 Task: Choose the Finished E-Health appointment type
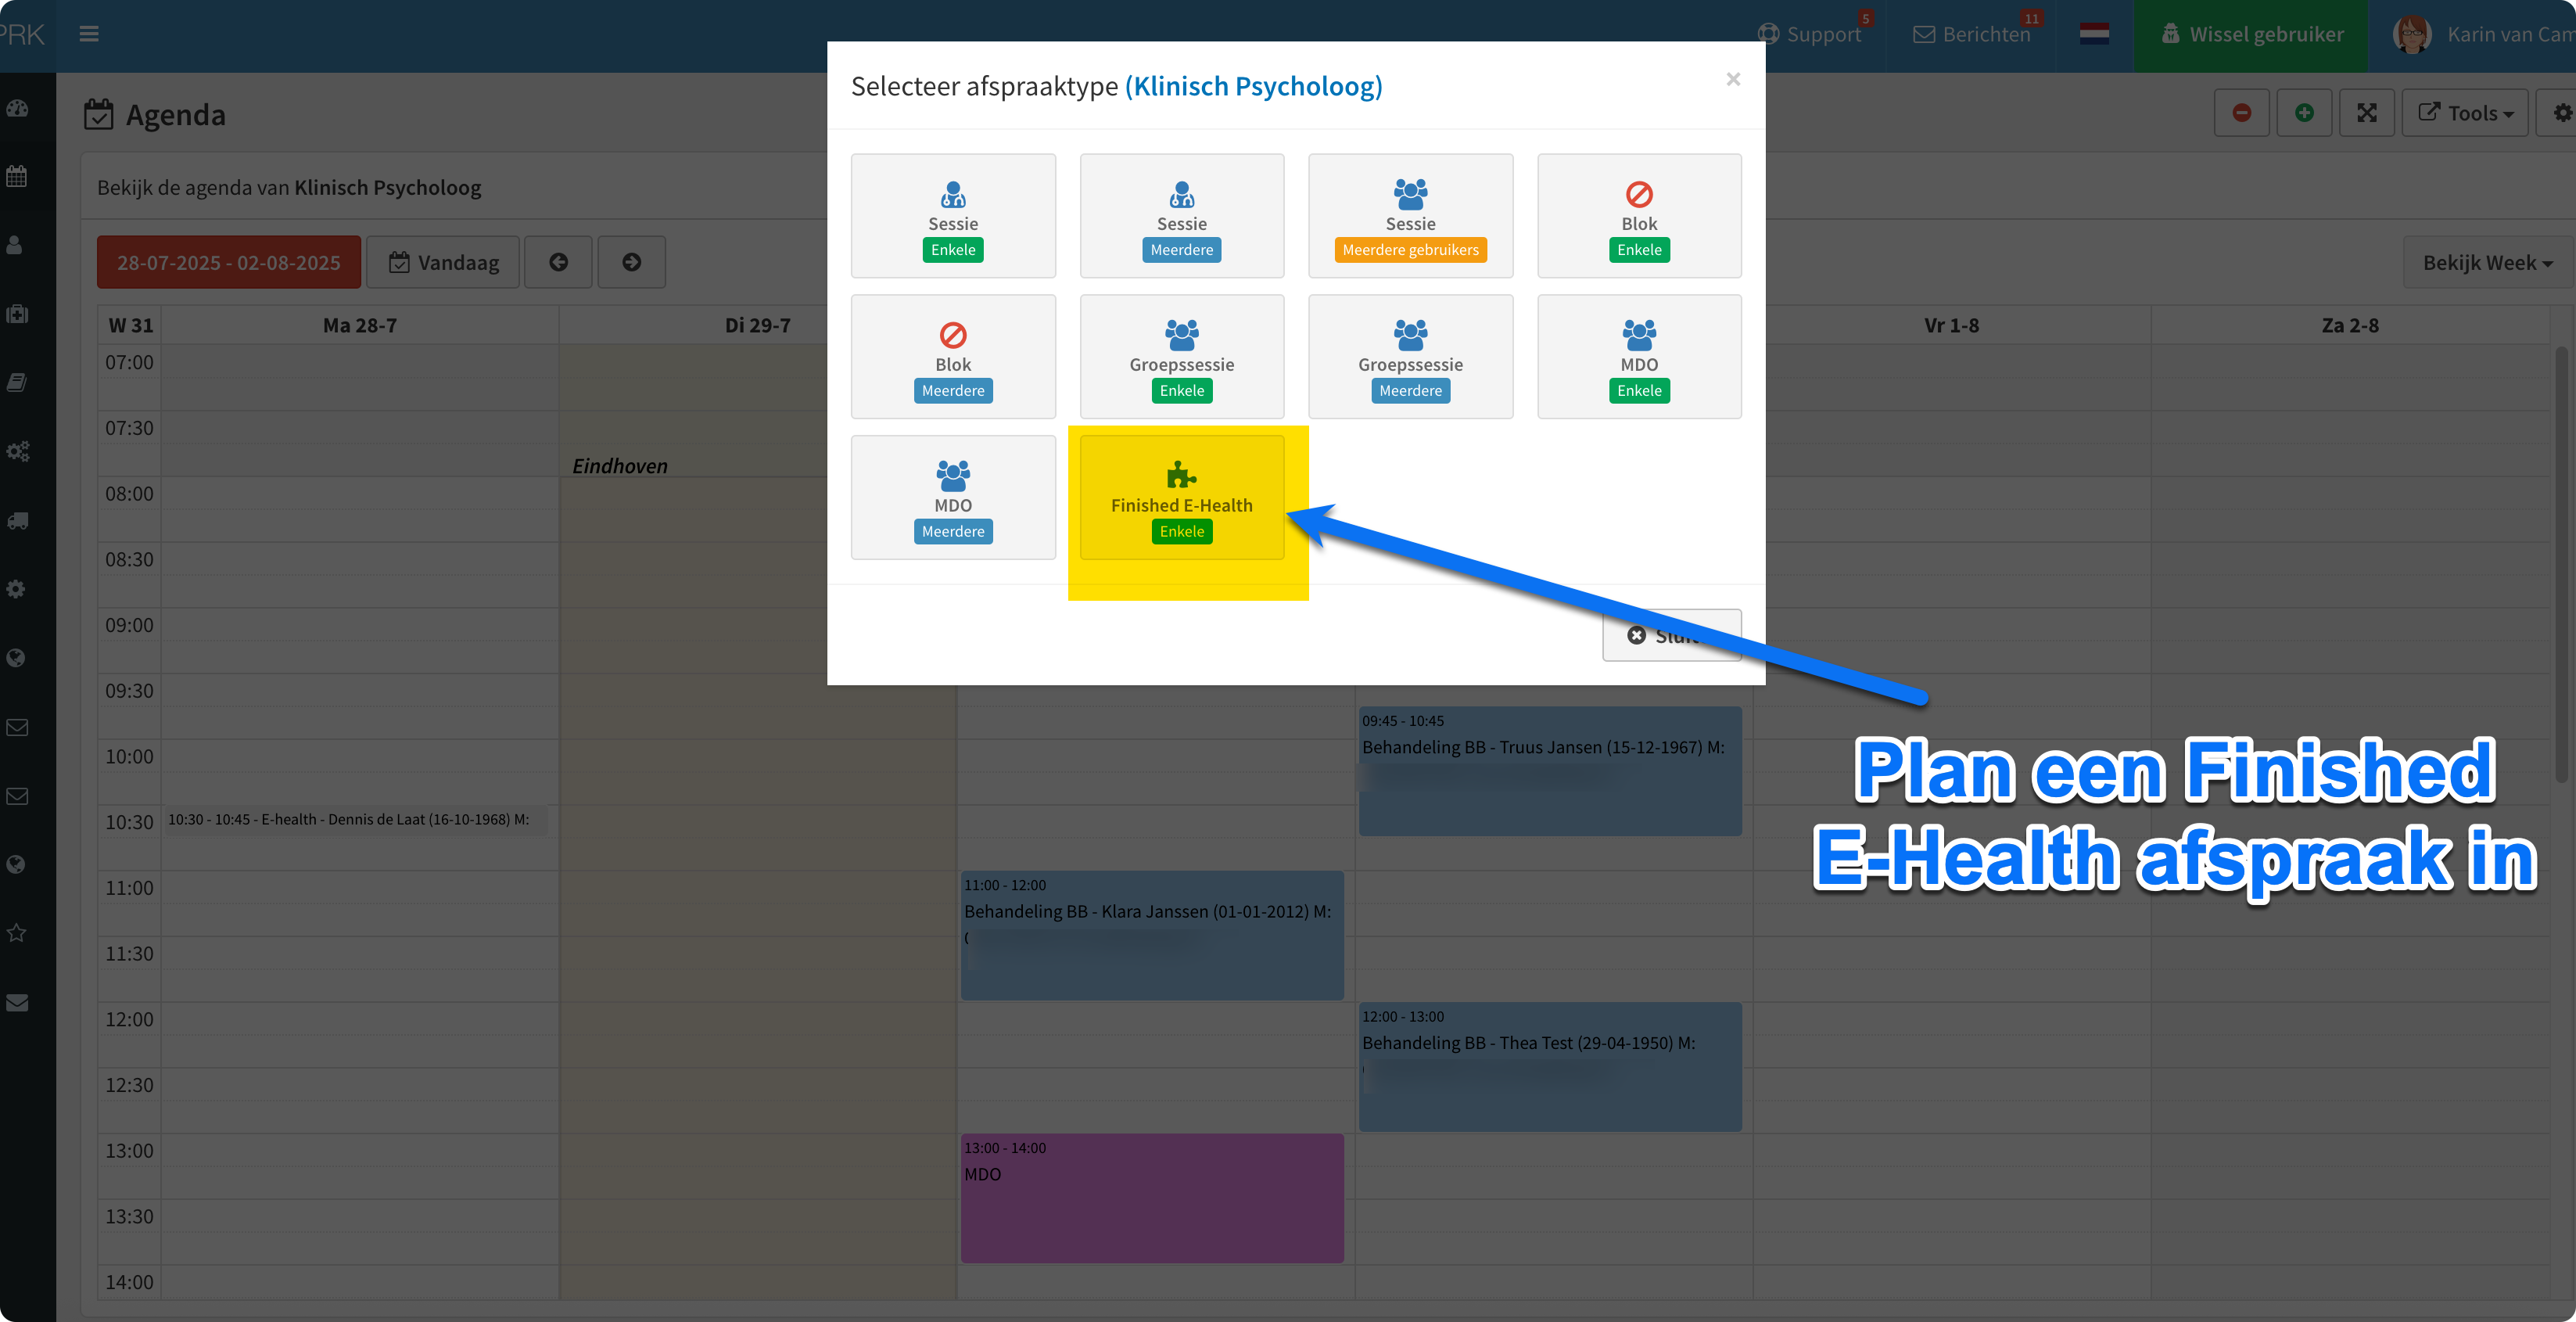click(x=1181, y=497)
